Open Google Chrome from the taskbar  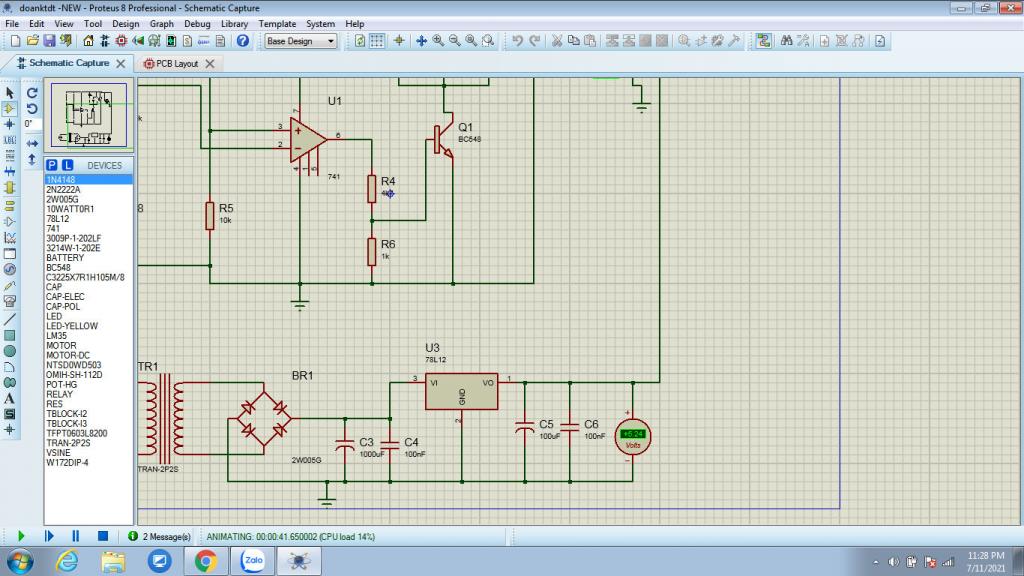point(206,561)
